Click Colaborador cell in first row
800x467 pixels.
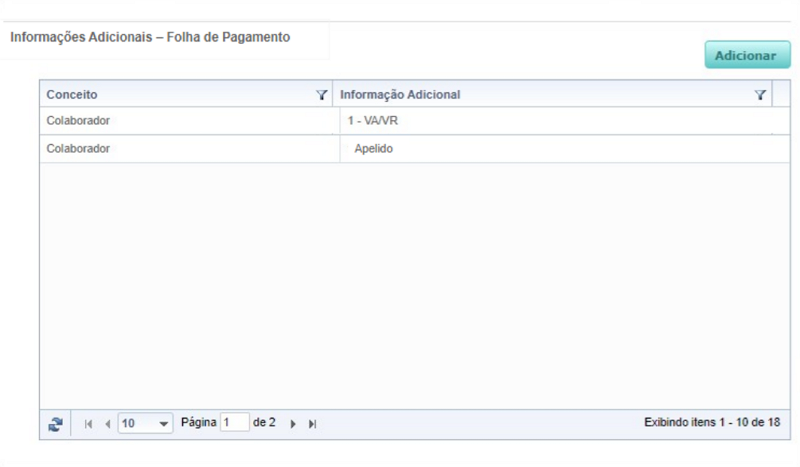(78, 121)
